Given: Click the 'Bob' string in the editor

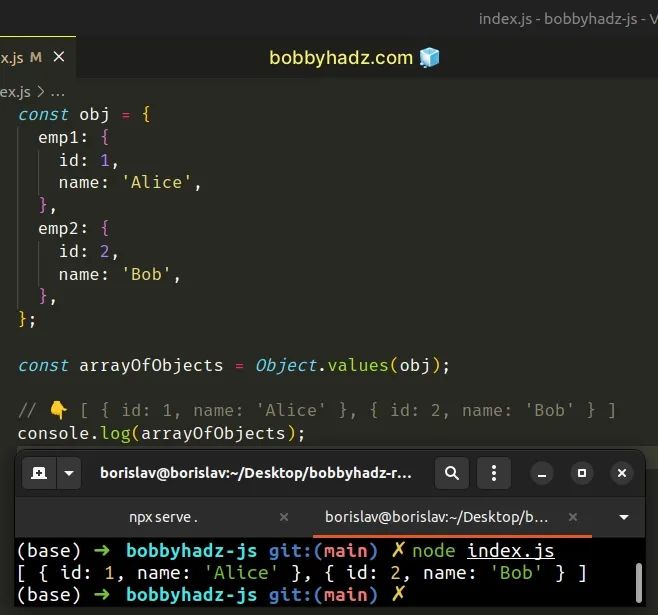Looking at the screenshot, I should [146, 274].
